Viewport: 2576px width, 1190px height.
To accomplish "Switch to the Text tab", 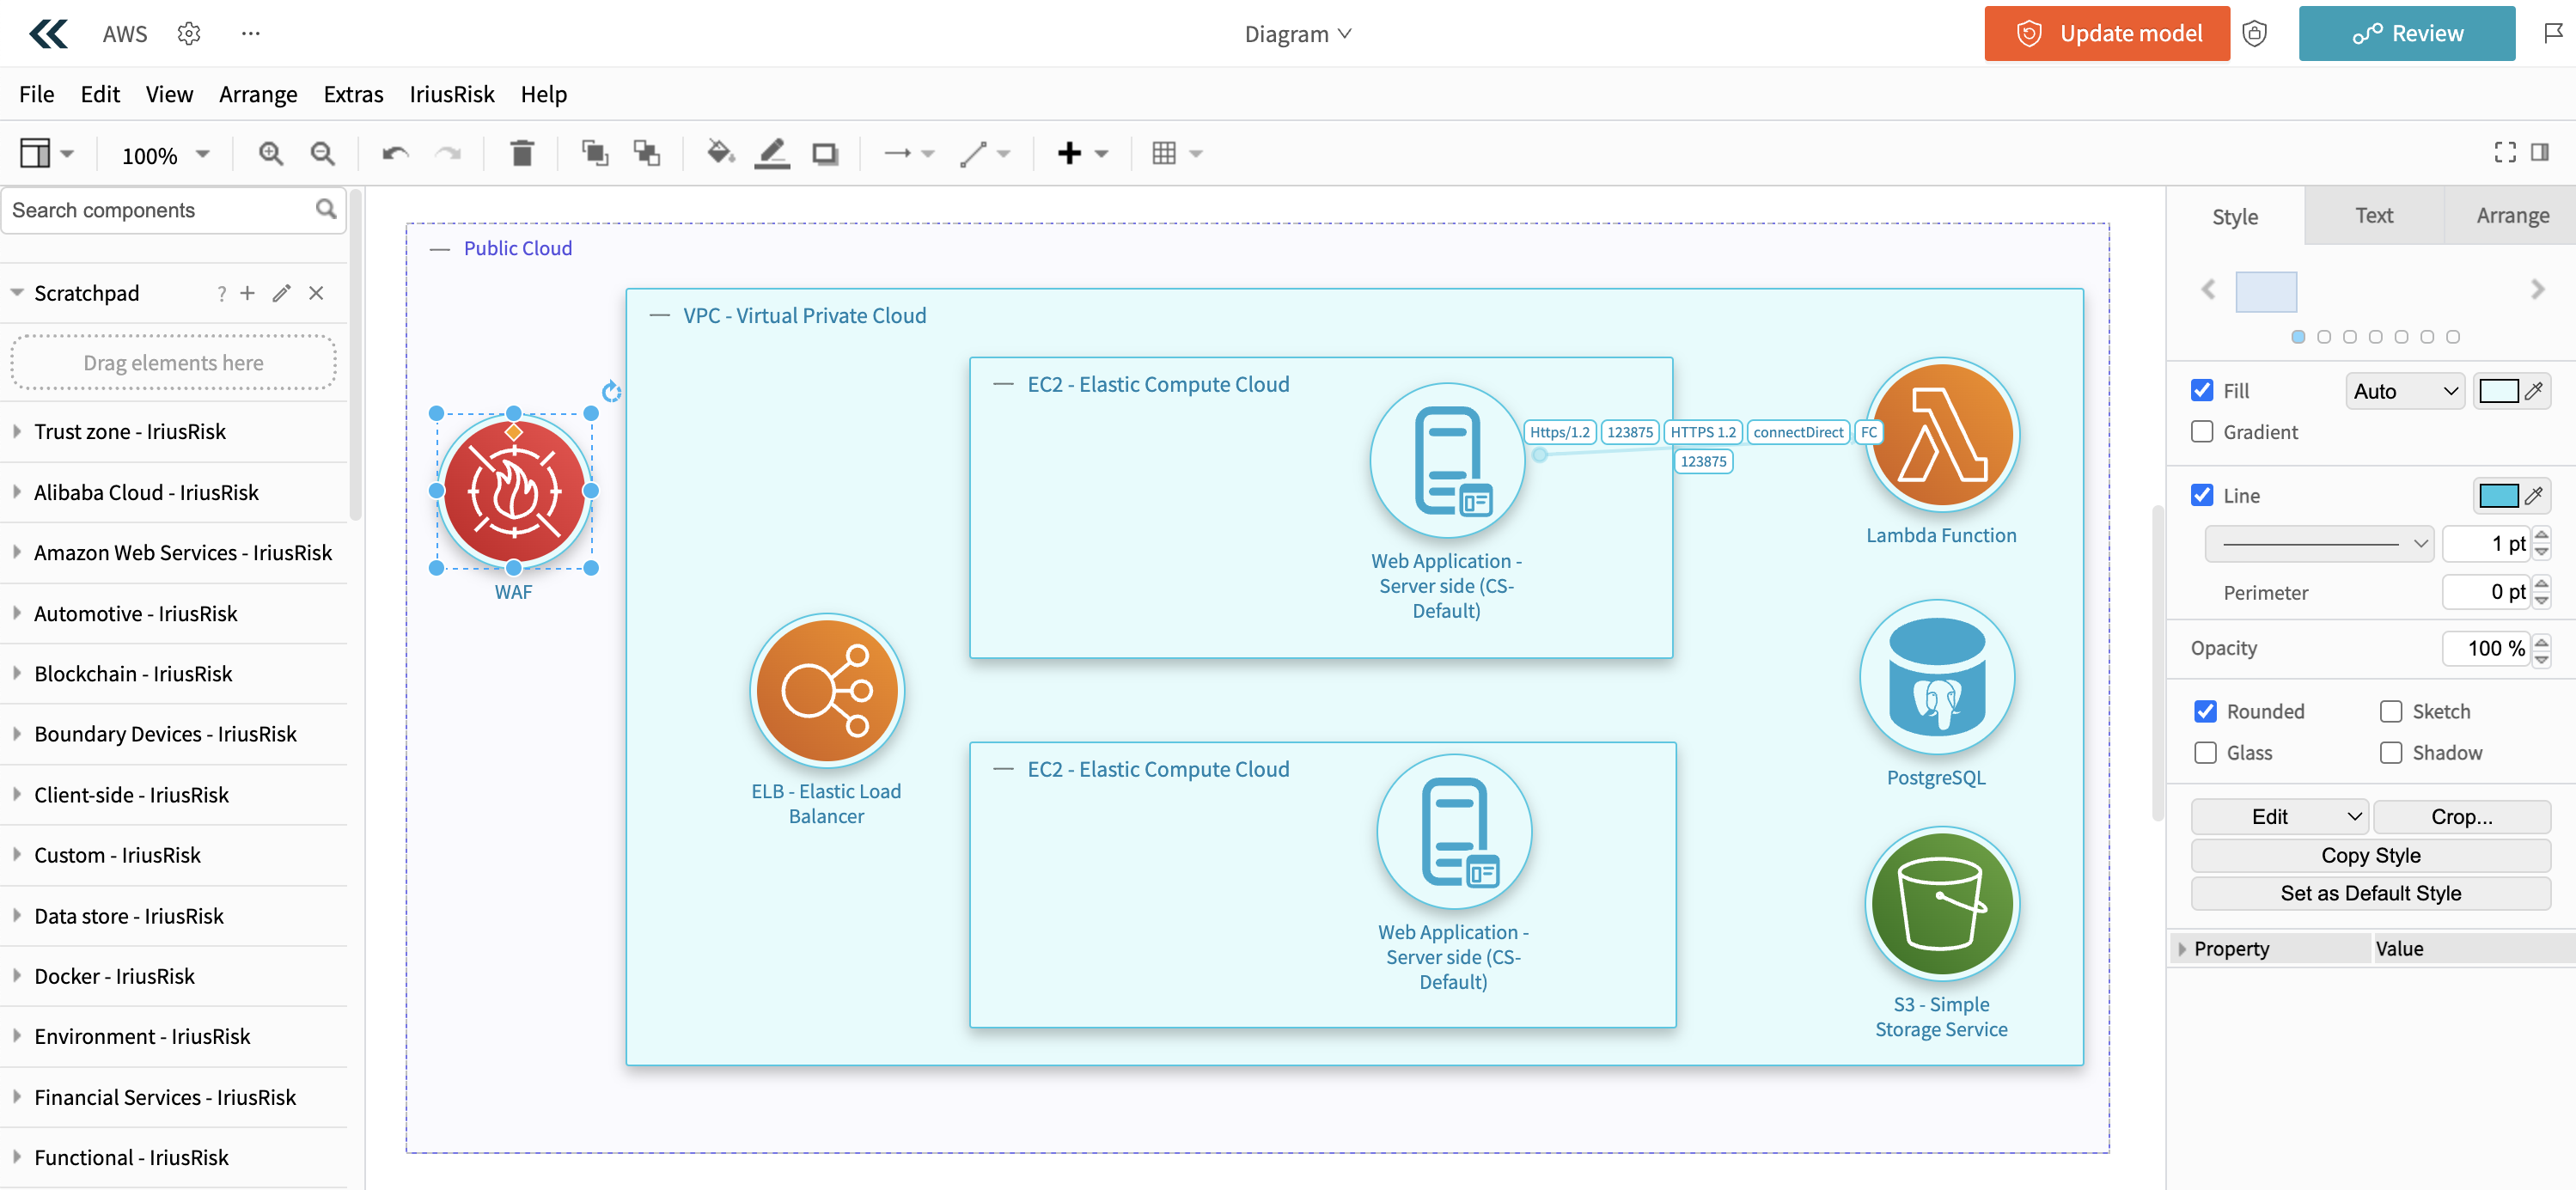I will click(x=2373, y=215).
